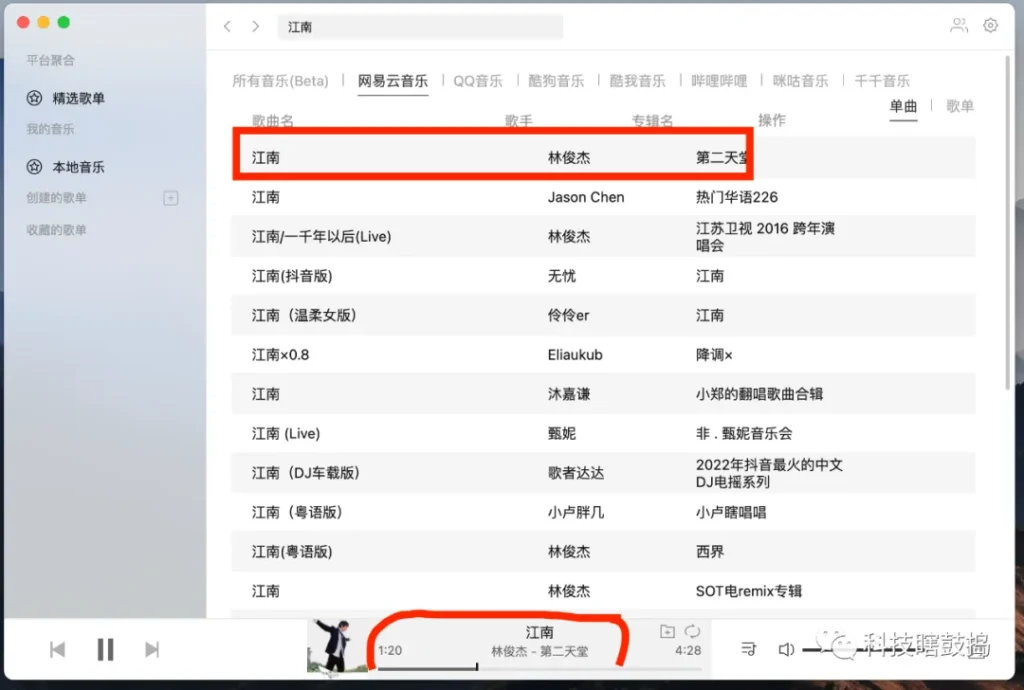The width and height of the screenshot is (1024, 690).
Task: Click album 小卢瞎唱唱
Action: [x=731, y=512]
